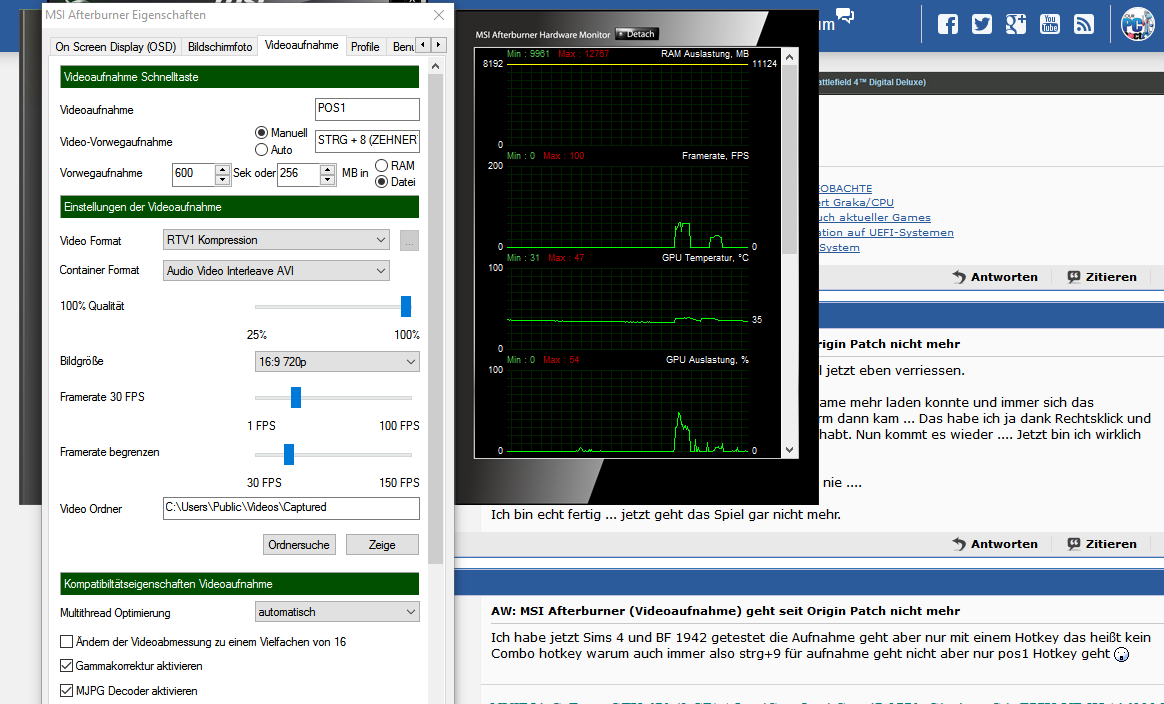Enable Ändern der Videoabmessung checkbox
The width and height of the screenshot is (1164, 704).
click(67, 642)
